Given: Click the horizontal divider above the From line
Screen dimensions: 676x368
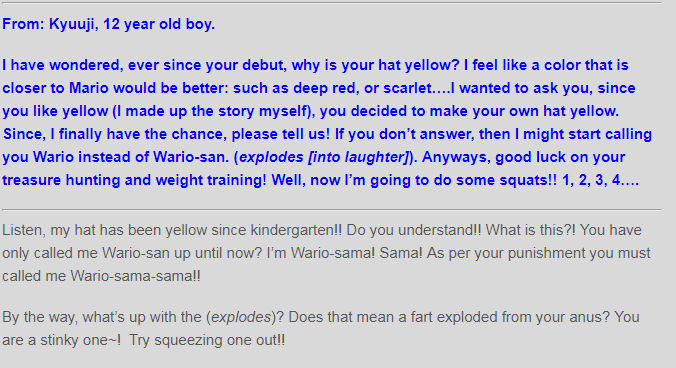Looking at the screenshot, I should point(332,3).
